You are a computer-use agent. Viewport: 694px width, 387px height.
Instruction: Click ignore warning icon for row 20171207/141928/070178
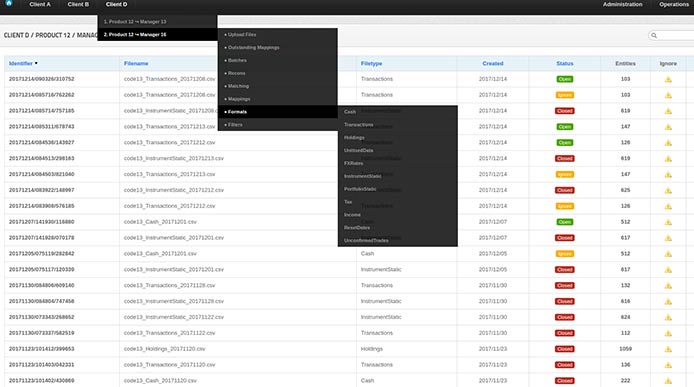pyautogui.click(x=668, y=238)
